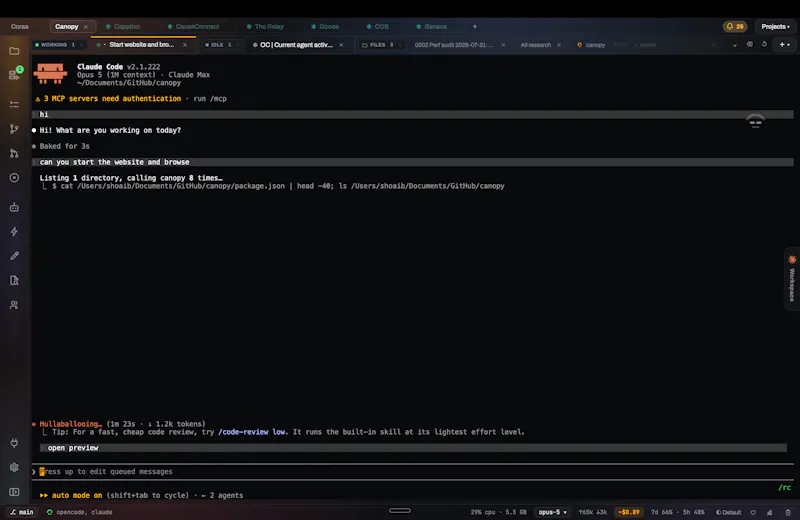Click the main branch button in status bar
Viewport: 800px width, 520px height.
22,512
